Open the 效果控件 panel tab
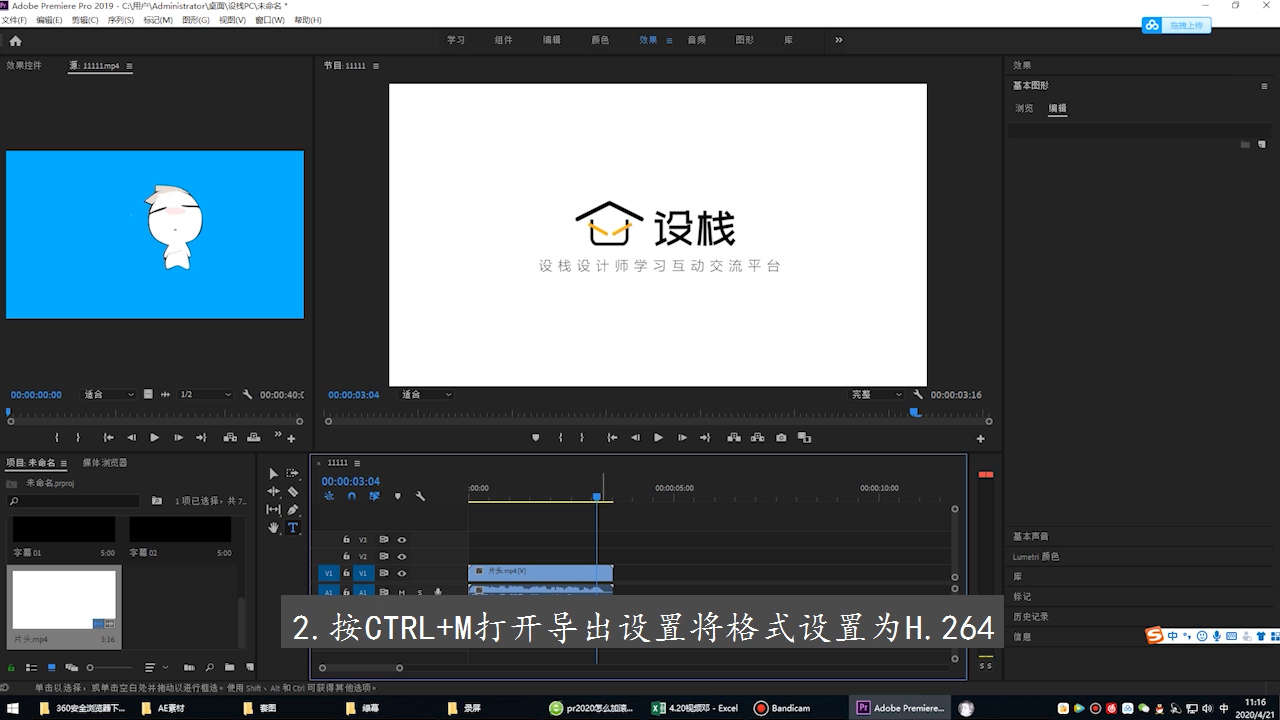This screenshot has width=1280, height=720. tap(24, 66)
